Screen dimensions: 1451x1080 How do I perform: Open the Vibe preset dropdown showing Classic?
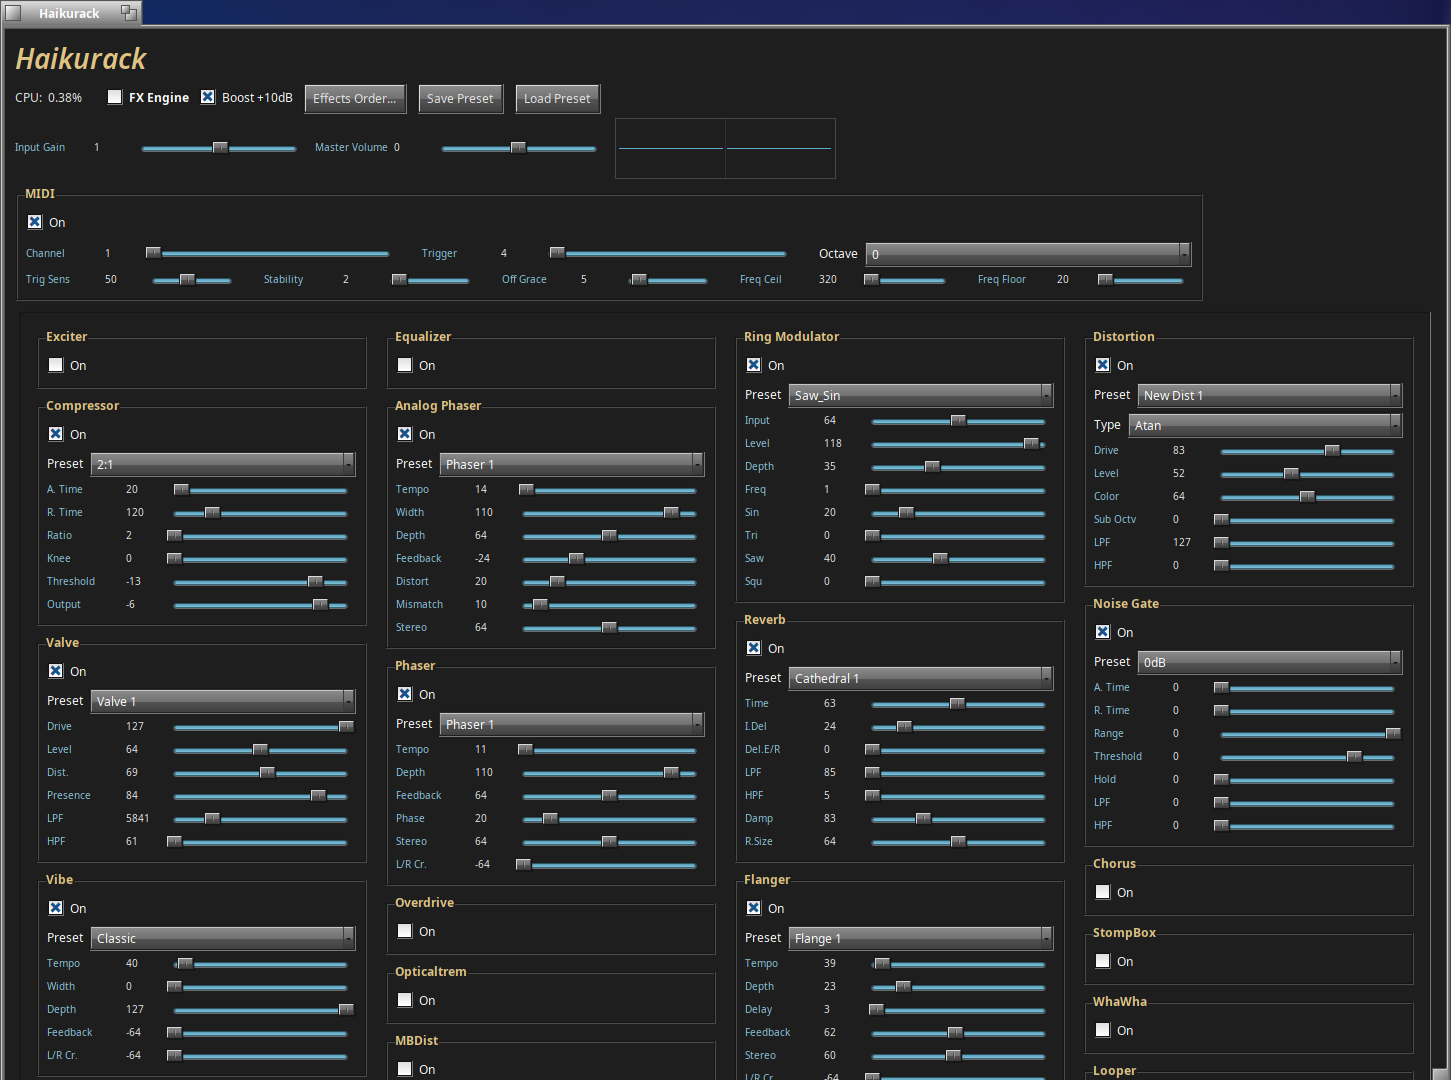coord(223,938)
